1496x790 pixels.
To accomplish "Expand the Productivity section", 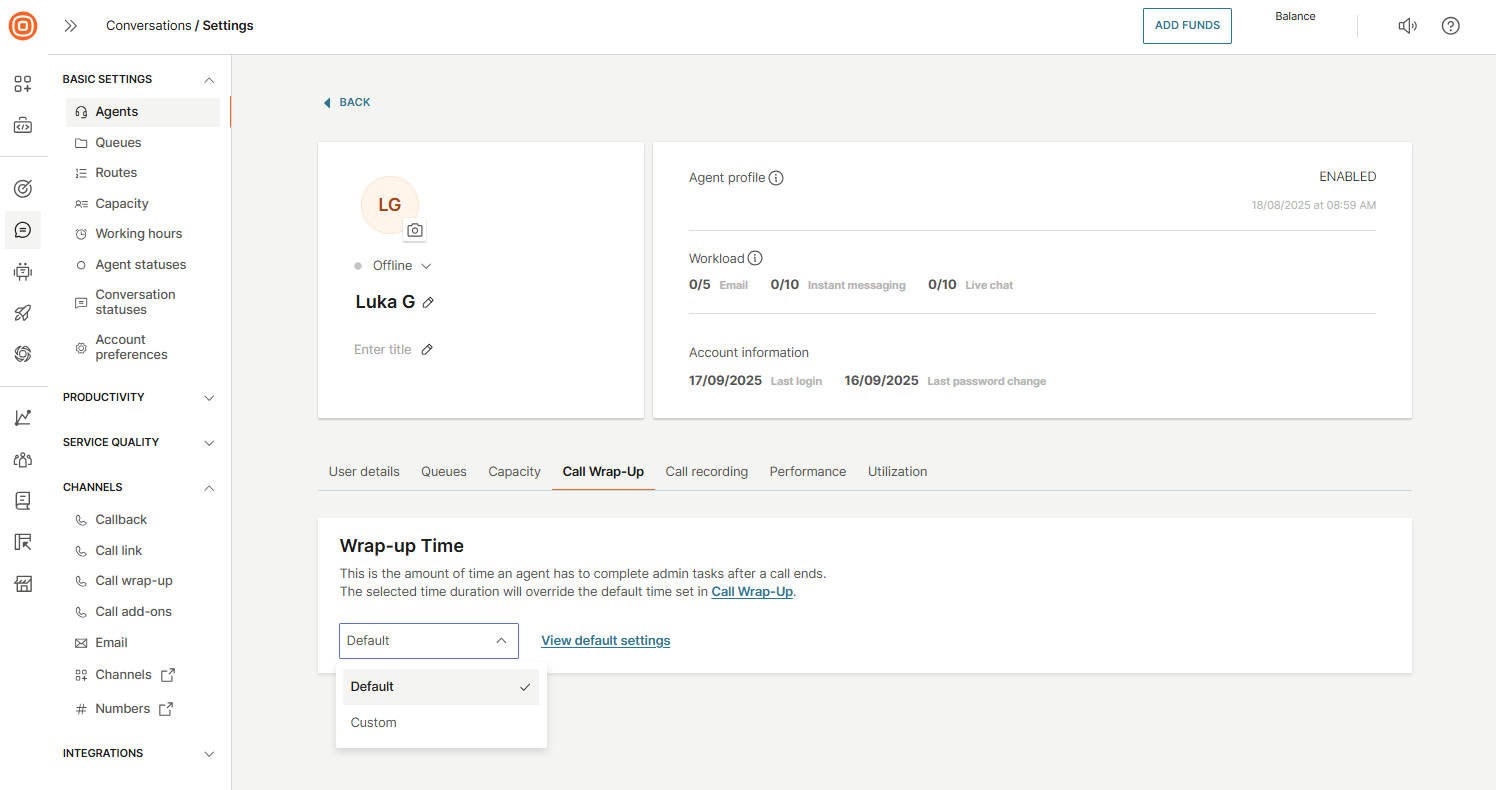I will point(209,398).
